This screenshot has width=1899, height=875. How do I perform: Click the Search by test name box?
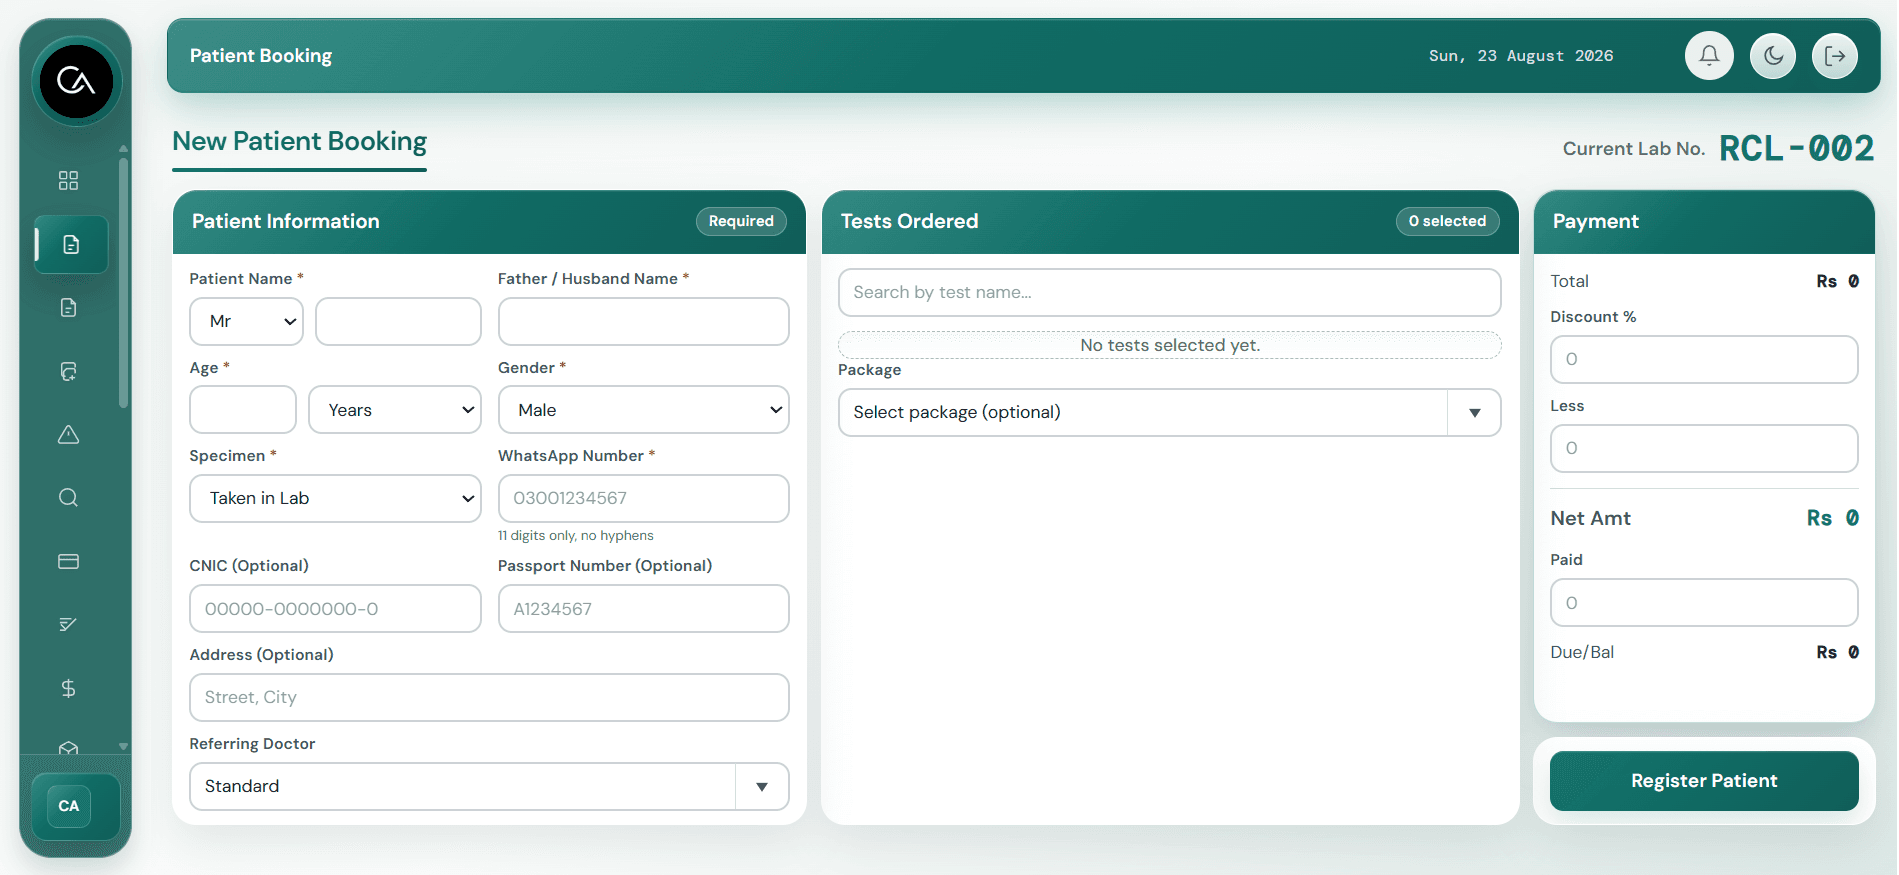[x=1169, y=292]
